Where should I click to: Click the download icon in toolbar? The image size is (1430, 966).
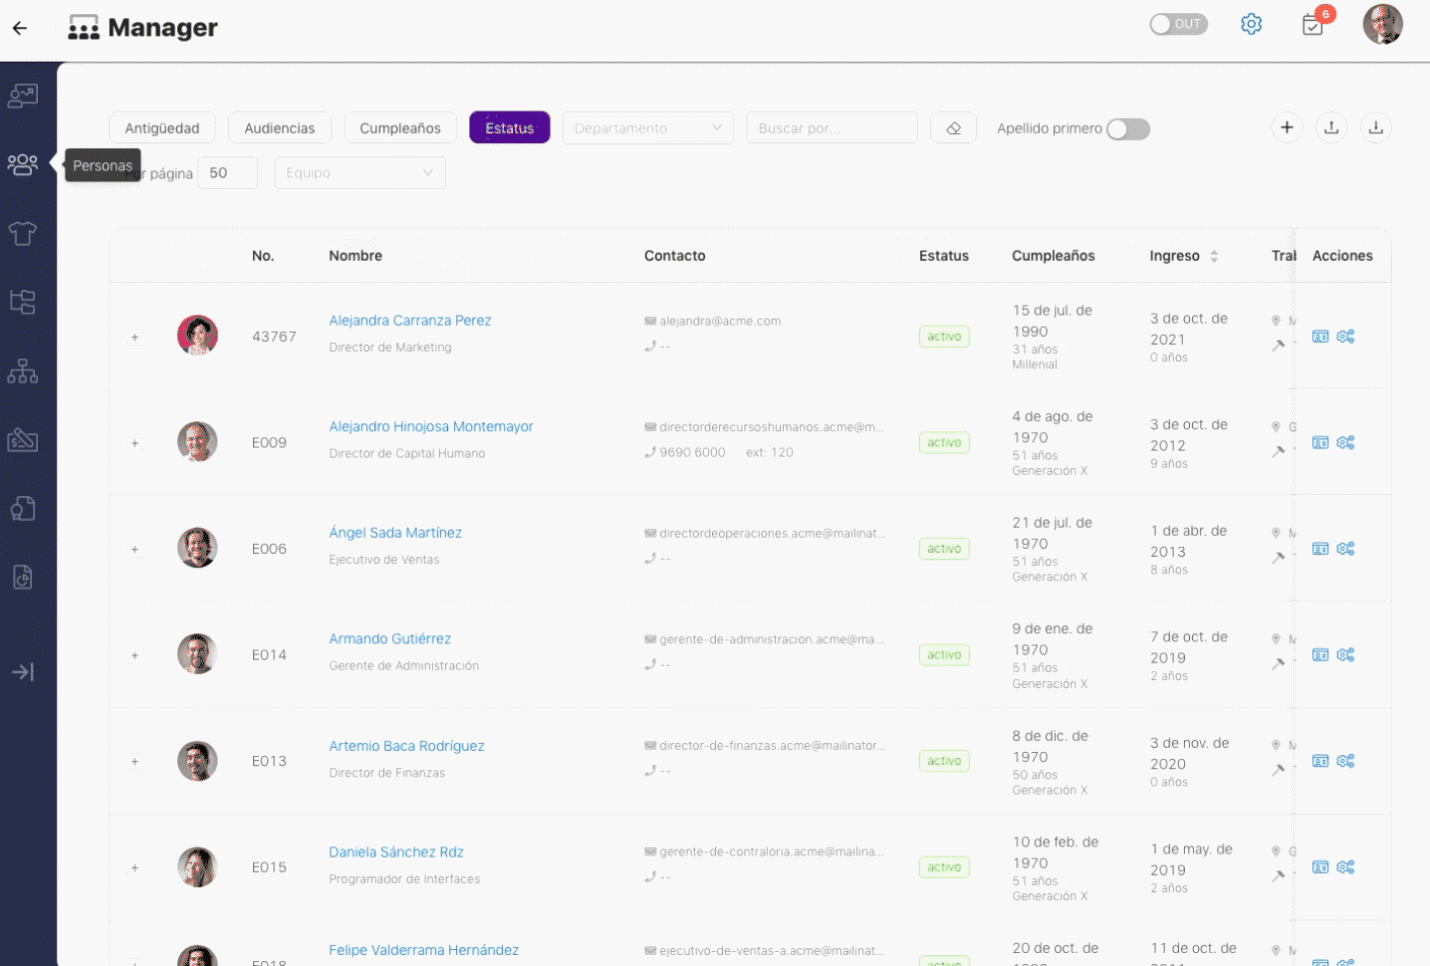tap(1376, 127)
